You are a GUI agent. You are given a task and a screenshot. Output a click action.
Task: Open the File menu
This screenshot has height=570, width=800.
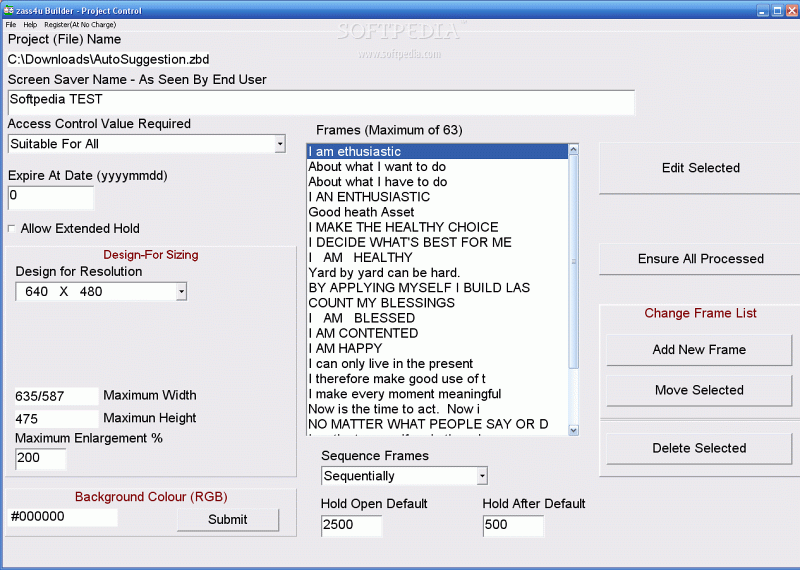click(11, 24)
